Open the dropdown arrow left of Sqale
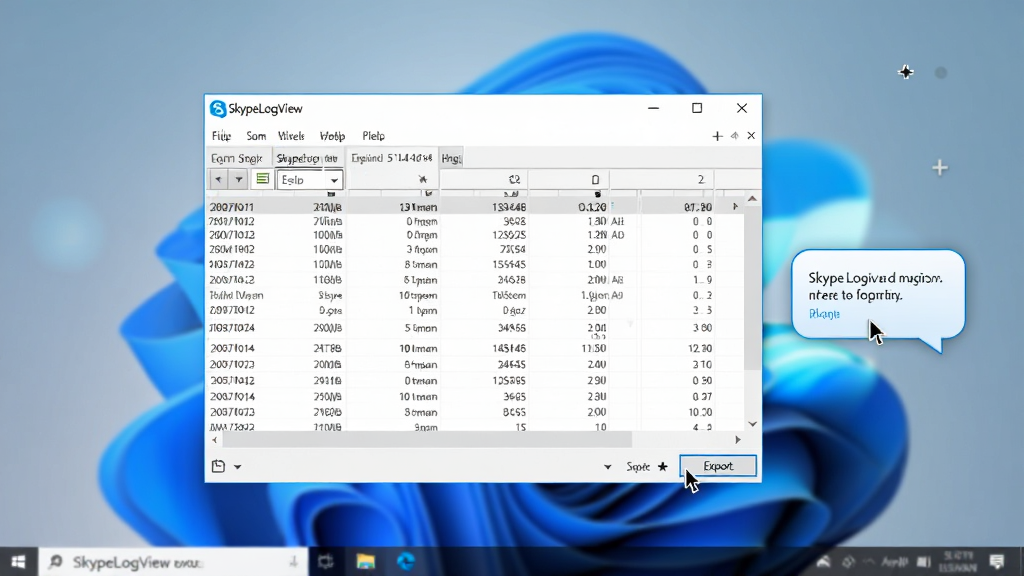Viewport: 1024px width, 576px height. pyautogui.click(x=607, y=467)
